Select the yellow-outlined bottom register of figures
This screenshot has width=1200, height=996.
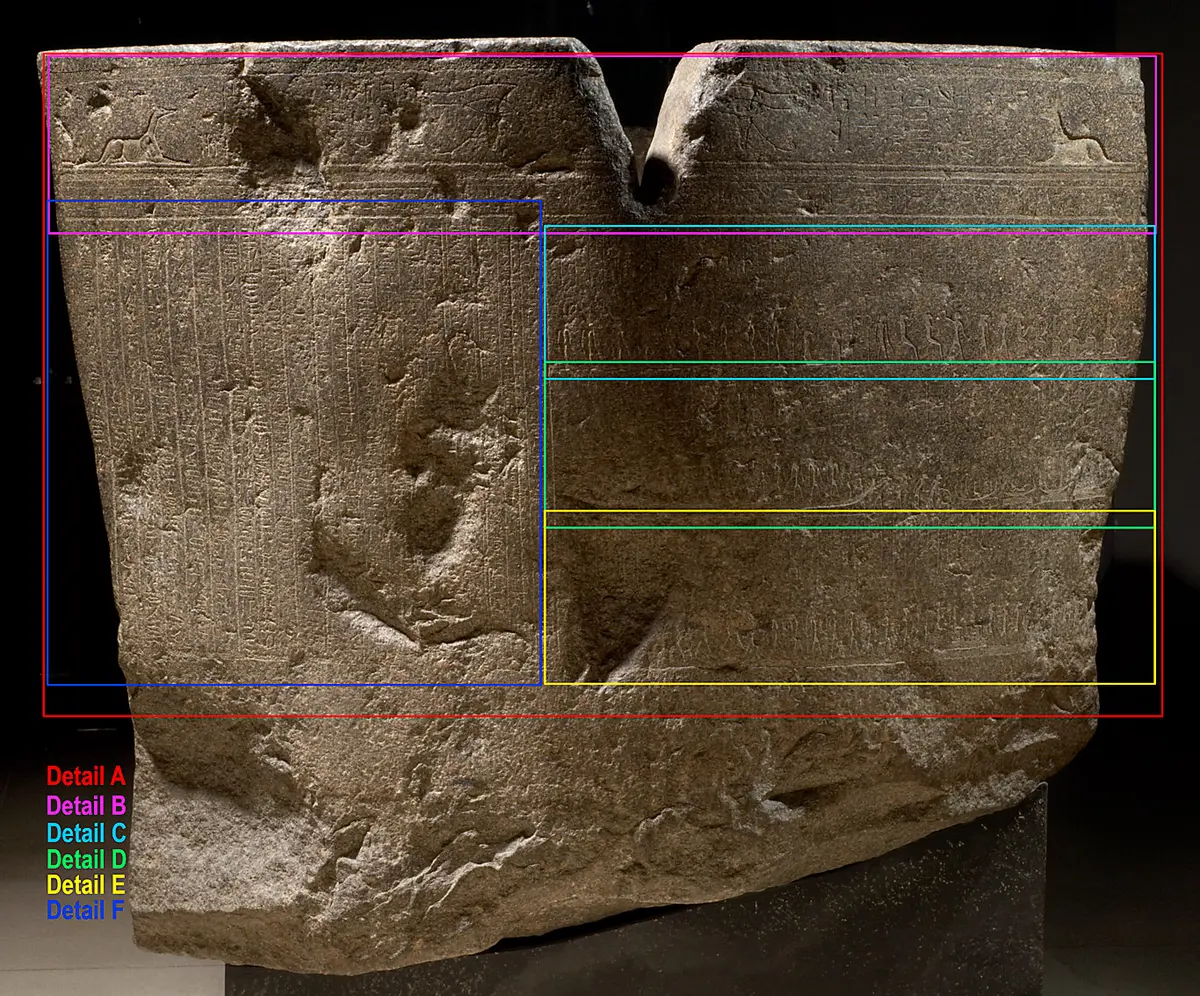(849, 598)
